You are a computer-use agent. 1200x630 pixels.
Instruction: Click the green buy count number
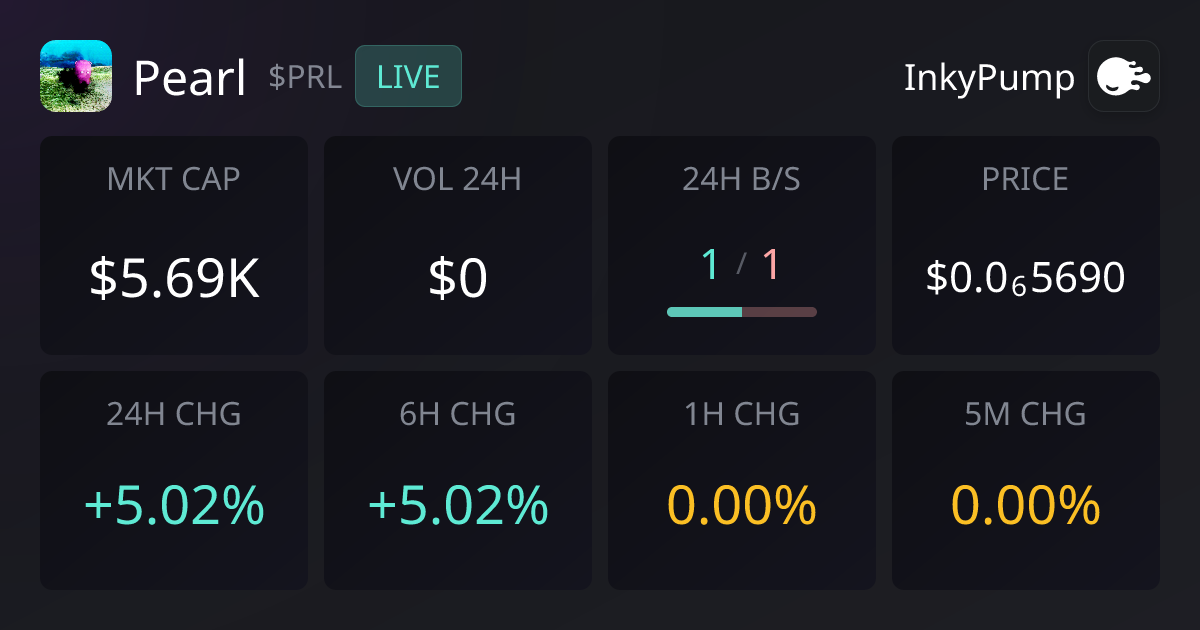(710, 265)
